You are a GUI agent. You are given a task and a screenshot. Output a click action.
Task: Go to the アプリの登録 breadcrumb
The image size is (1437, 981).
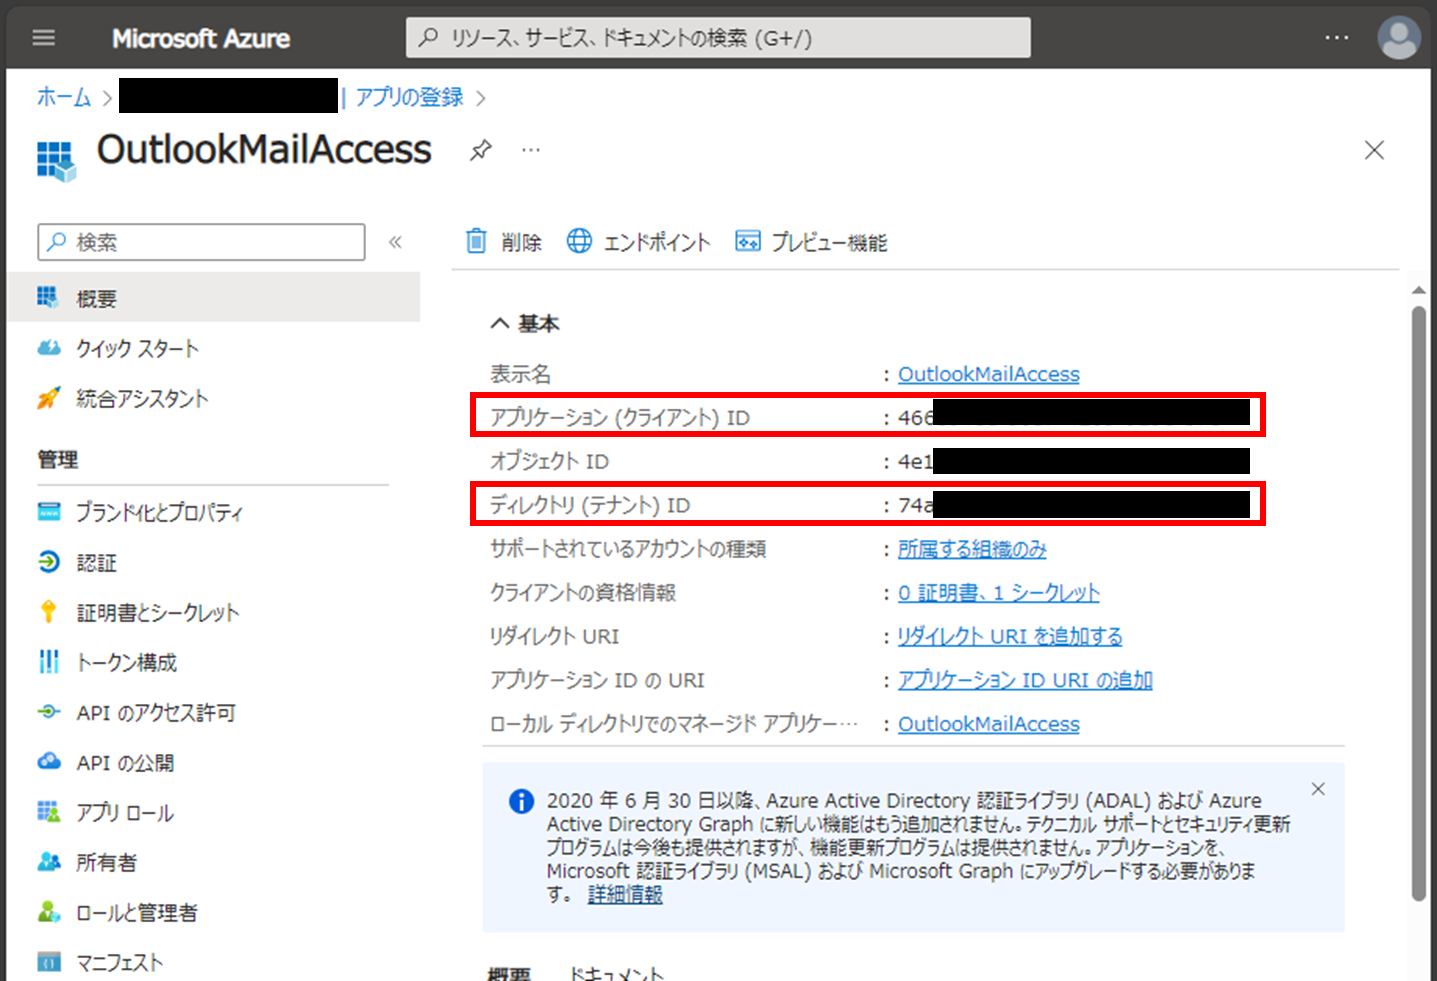[x=409, y=97]
